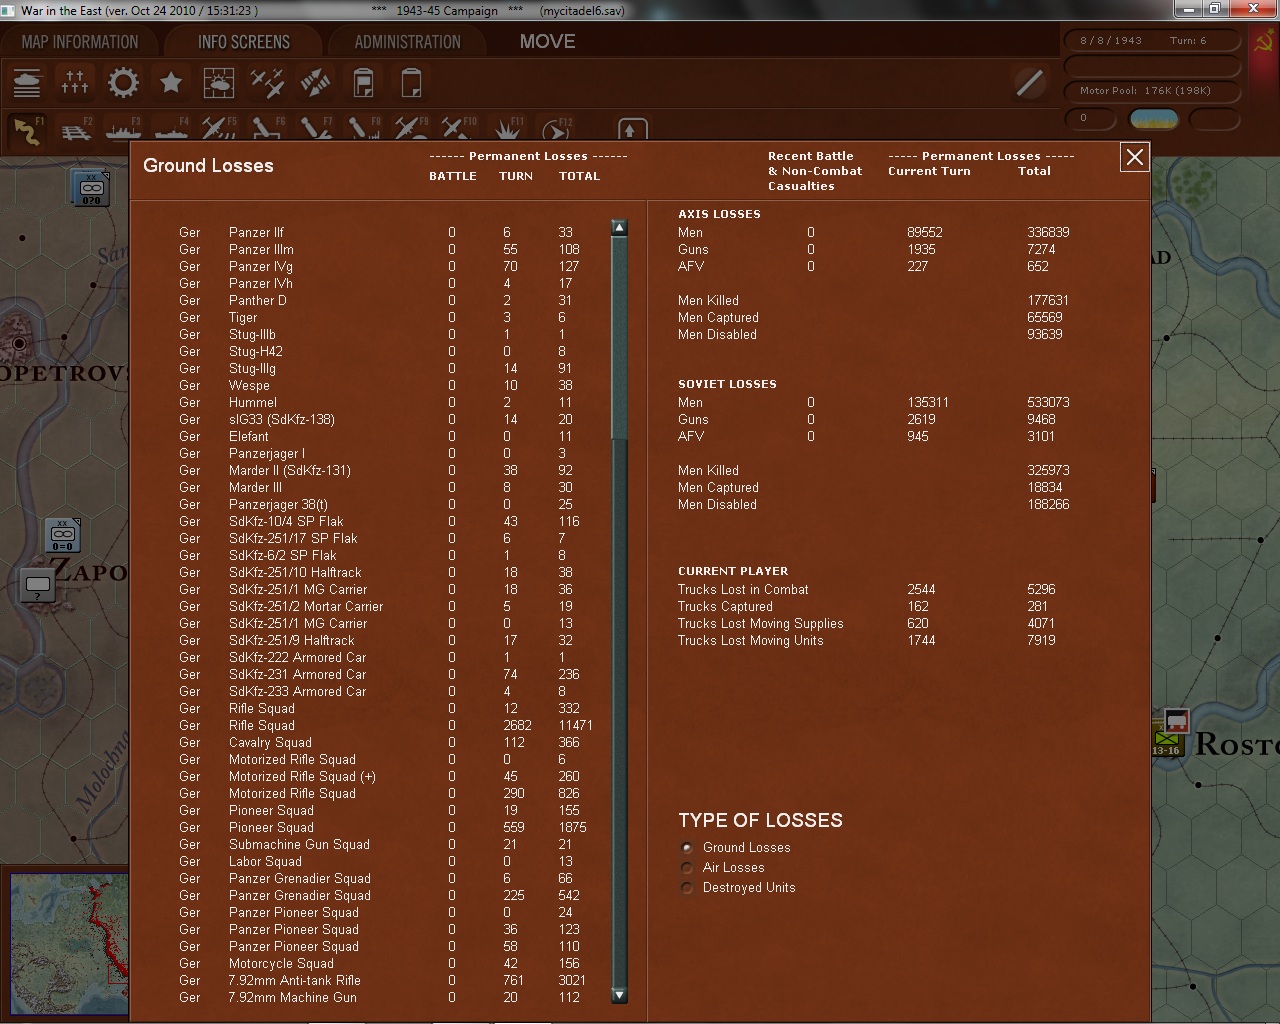Click the Hummel row
Viewport: 1280px width, 1024px height.
tap(388, 402)
